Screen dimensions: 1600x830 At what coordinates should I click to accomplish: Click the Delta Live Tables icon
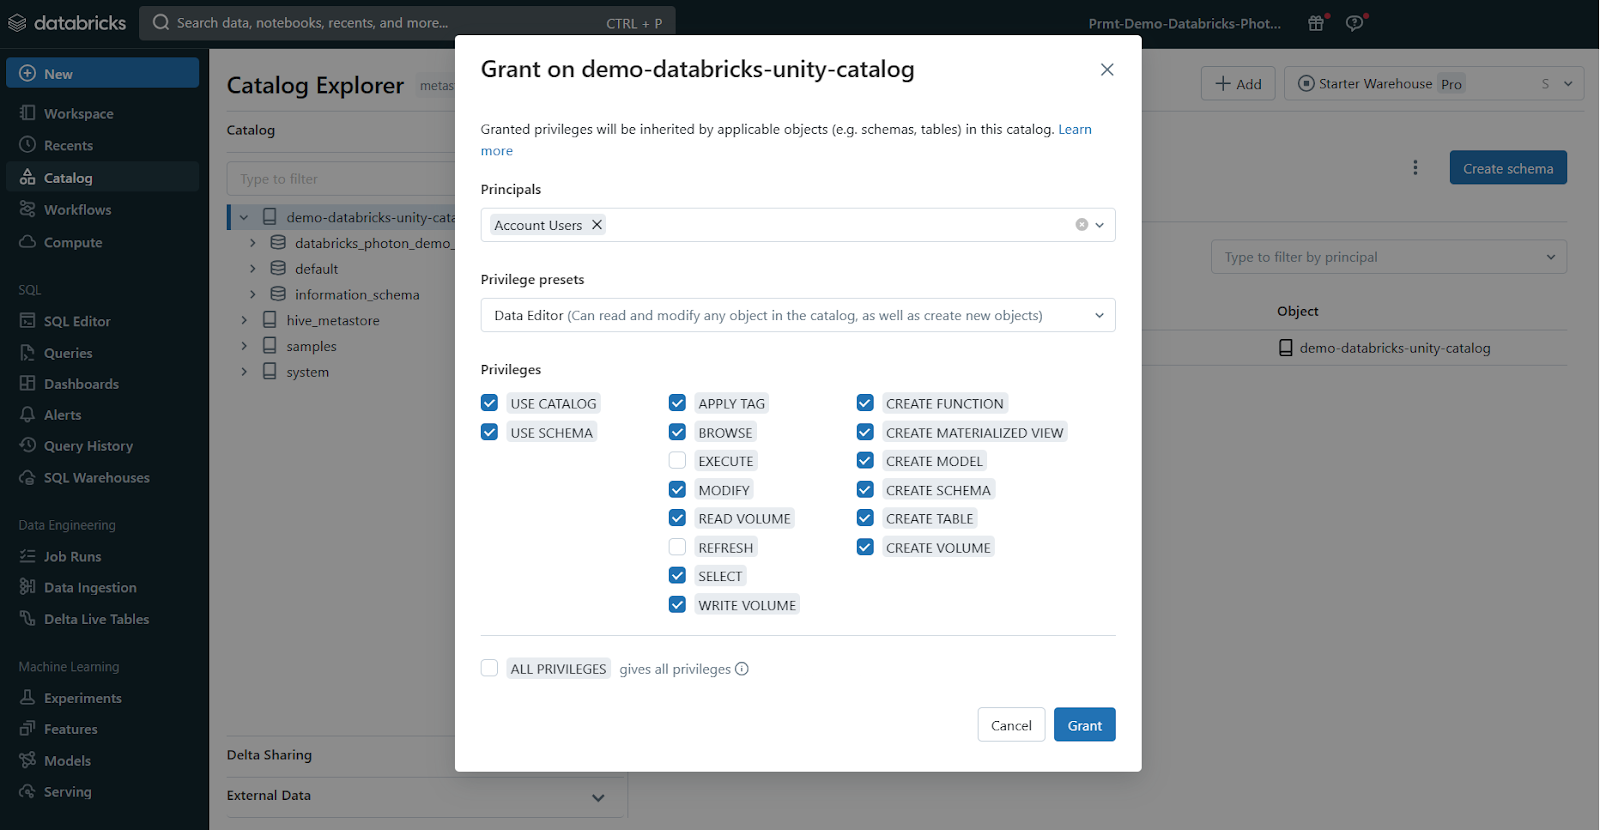pyautogui.click(x=28, y=619)
